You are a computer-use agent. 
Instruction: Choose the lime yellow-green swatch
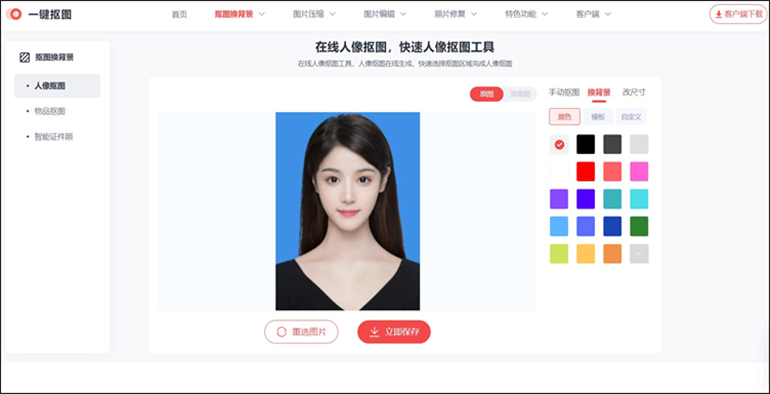559,254
